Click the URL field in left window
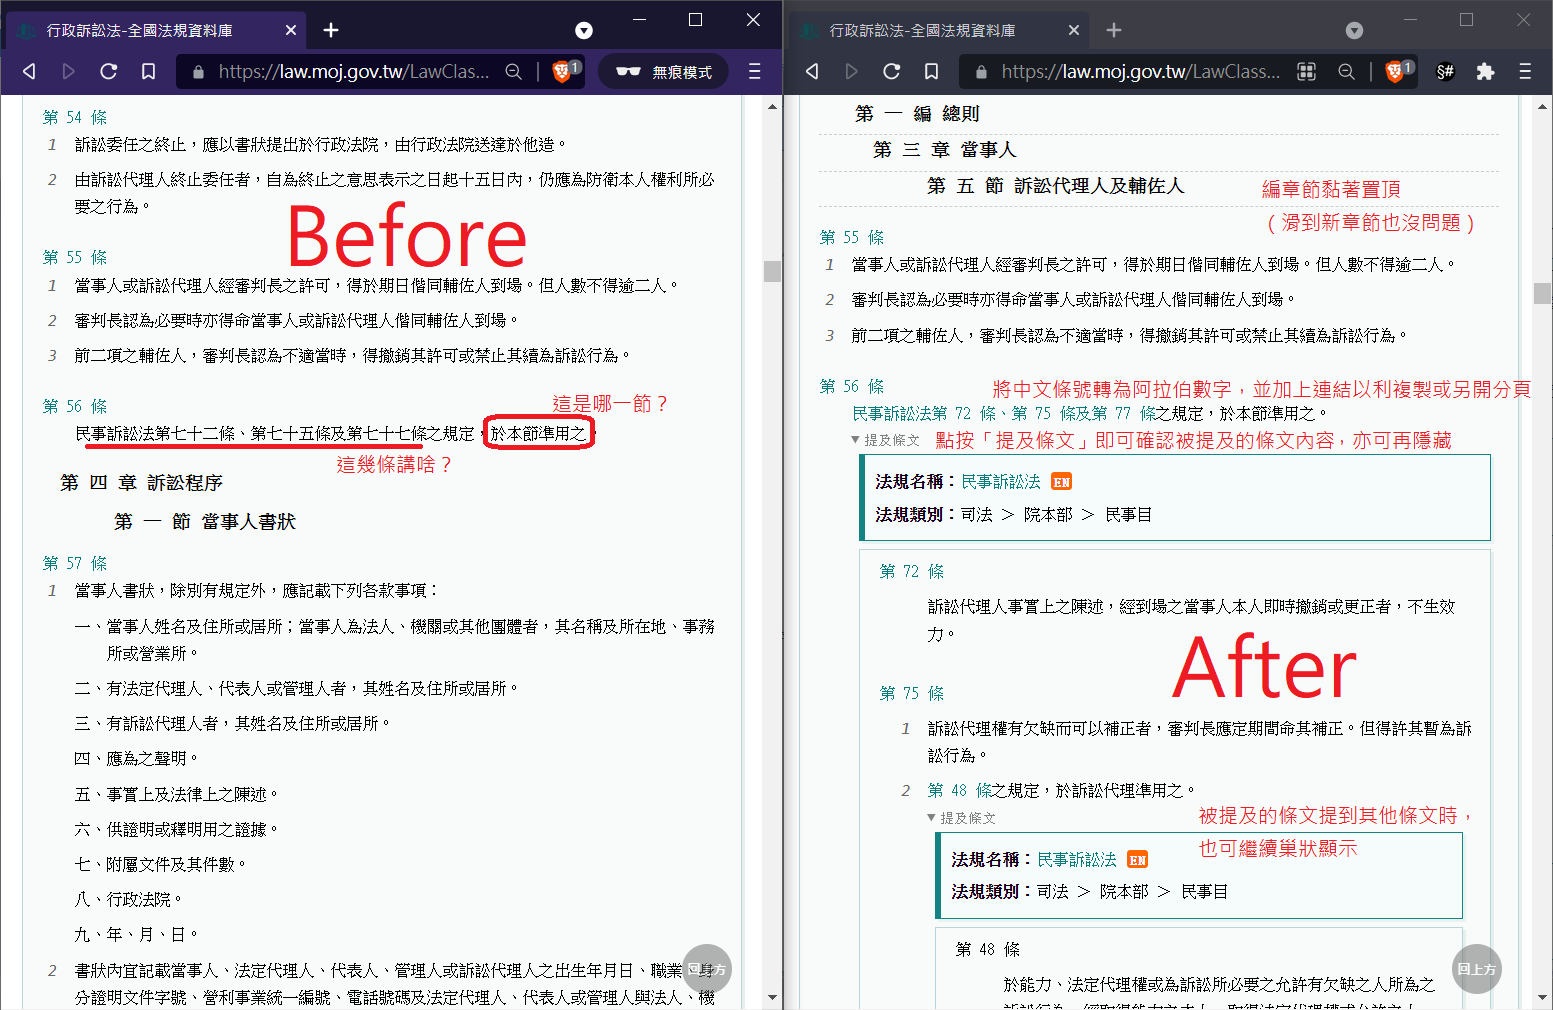The image size is (1553, 1010). click(354, 72)
